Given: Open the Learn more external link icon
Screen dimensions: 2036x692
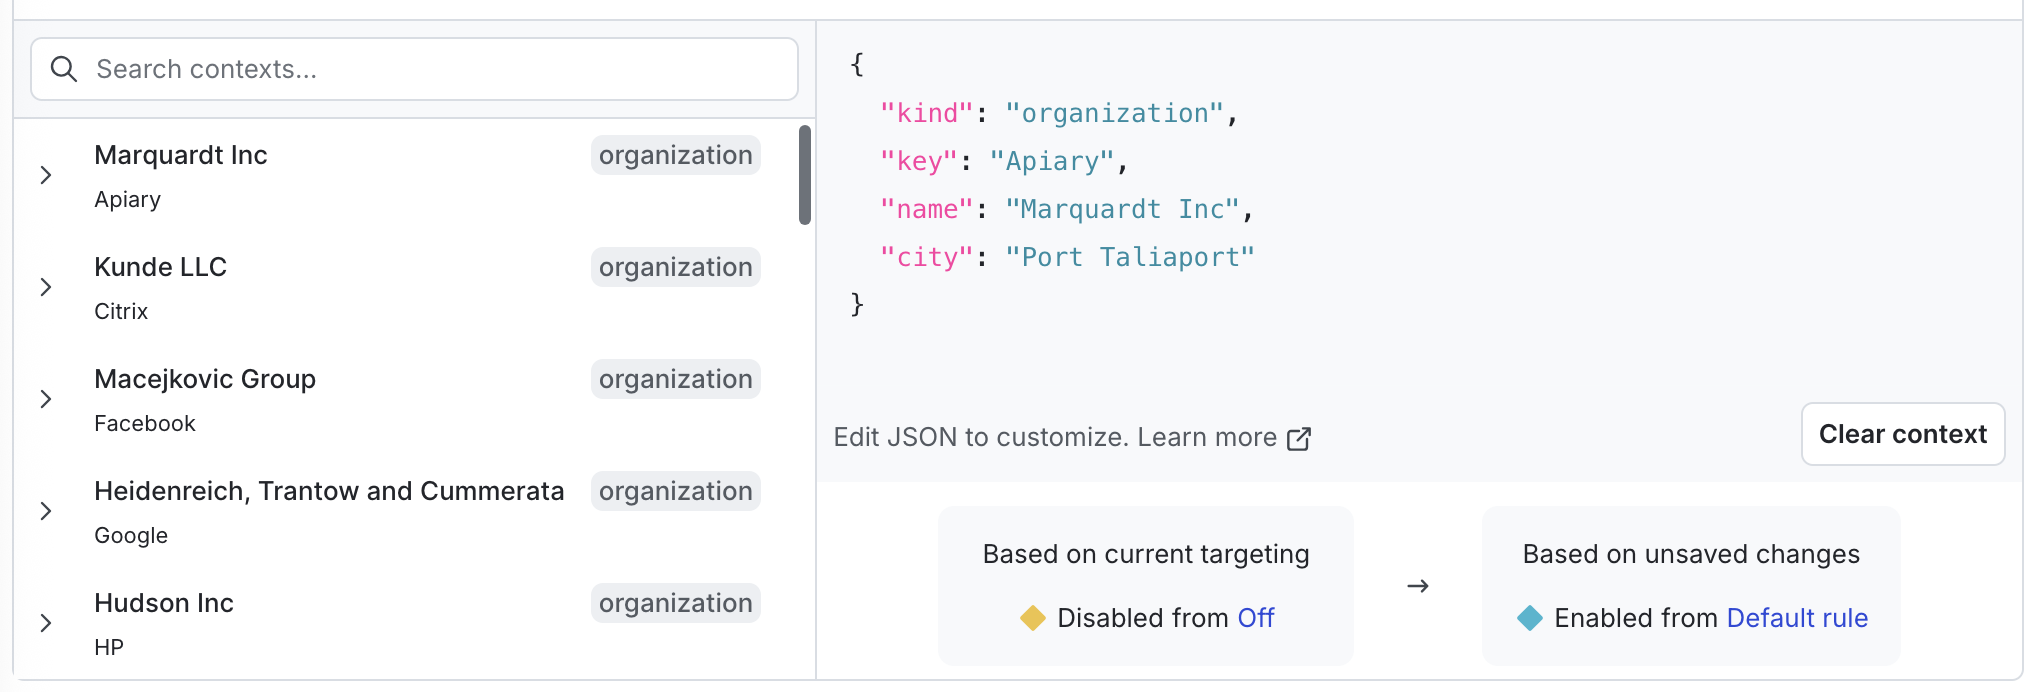Looking at the screenshot, I should (x=1299, y=439).
